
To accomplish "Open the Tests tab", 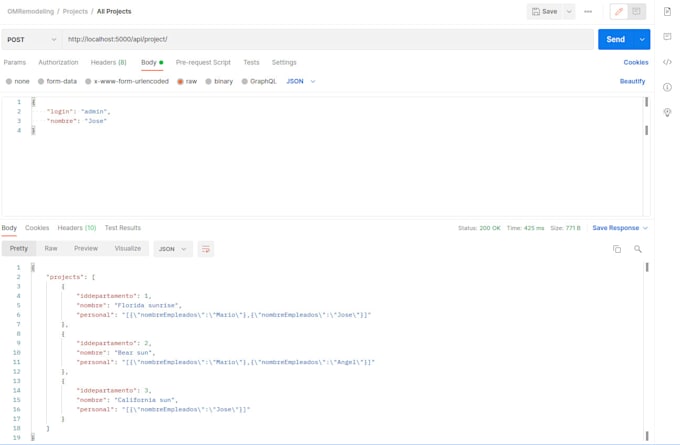I will 251,62.
